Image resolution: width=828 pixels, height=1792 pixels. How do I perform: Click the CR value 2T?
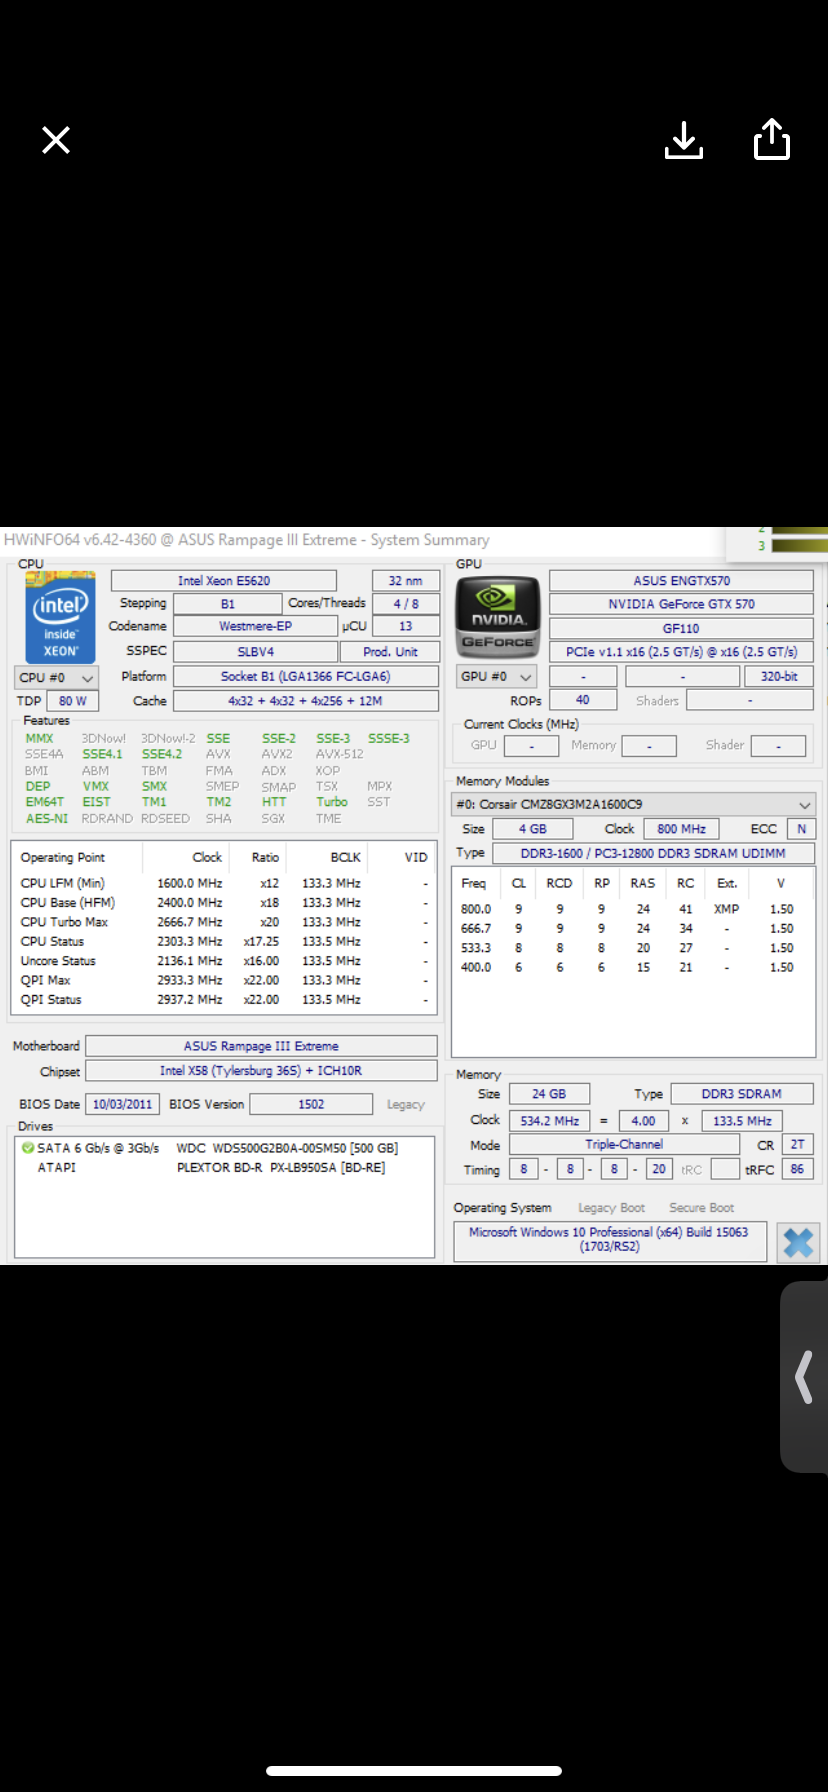click(x=797, y=1145)
